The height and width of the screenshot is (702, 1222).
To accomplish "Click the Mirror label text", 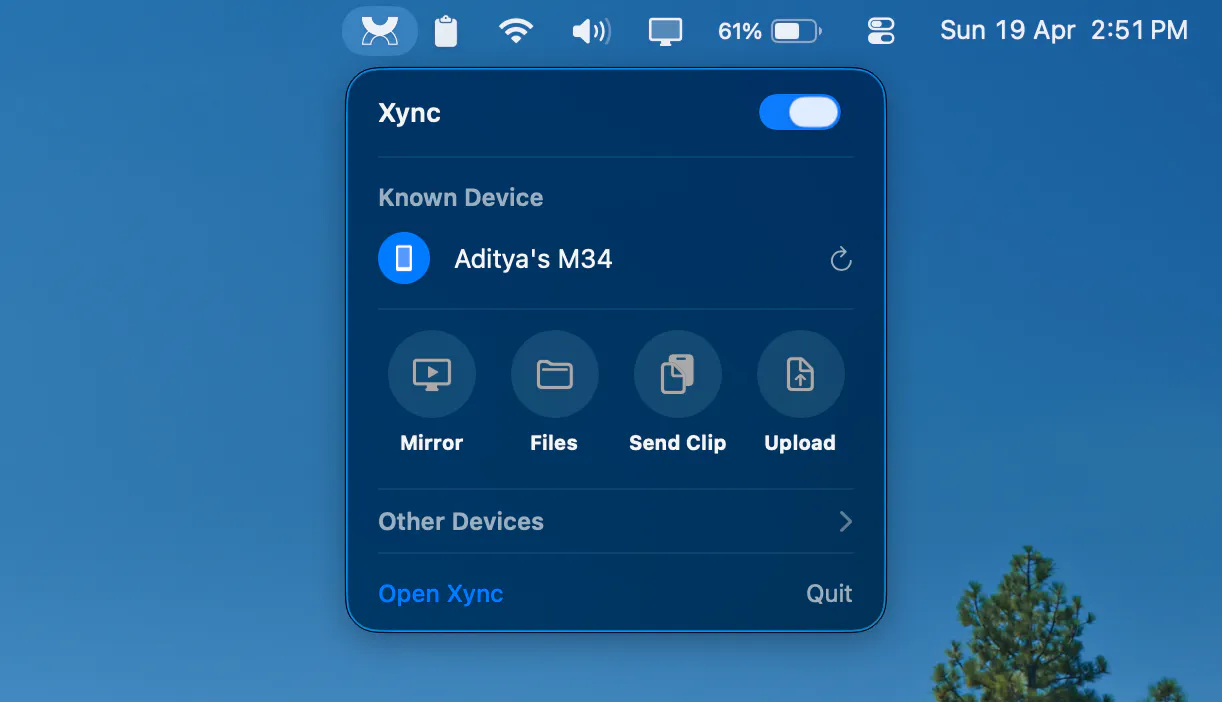I will [432, 443].
